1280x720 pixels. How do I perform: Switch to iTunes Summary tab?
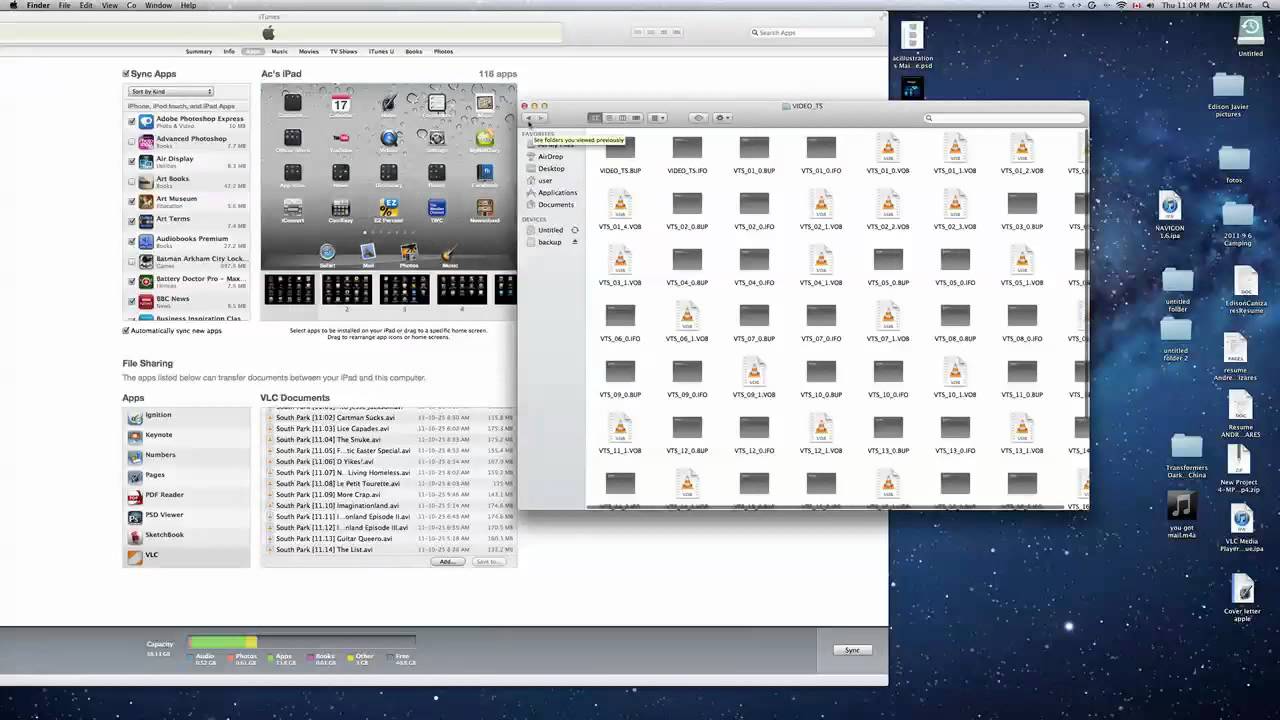(x=198, y=51)
